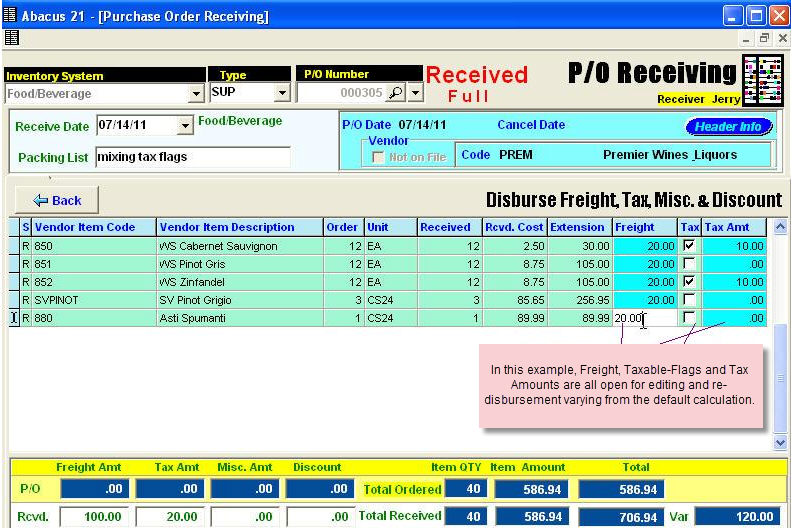
Task: Click the Rcvd. Discount field
Action: point(320,516)
